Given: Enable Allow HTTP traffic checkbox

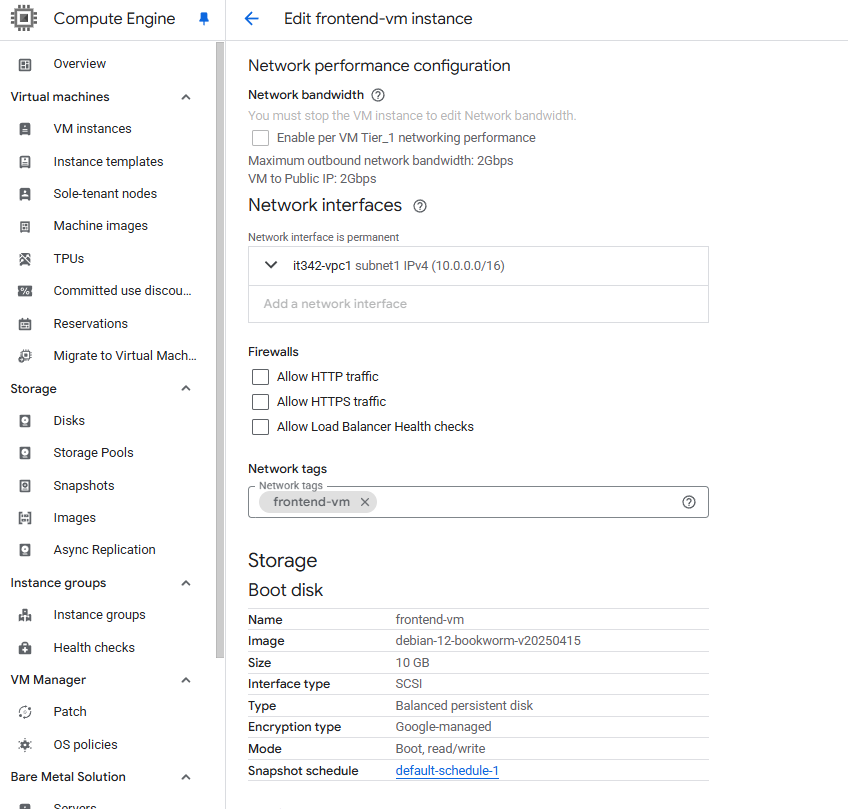Looking at the screenshot, I should (261, 377).
